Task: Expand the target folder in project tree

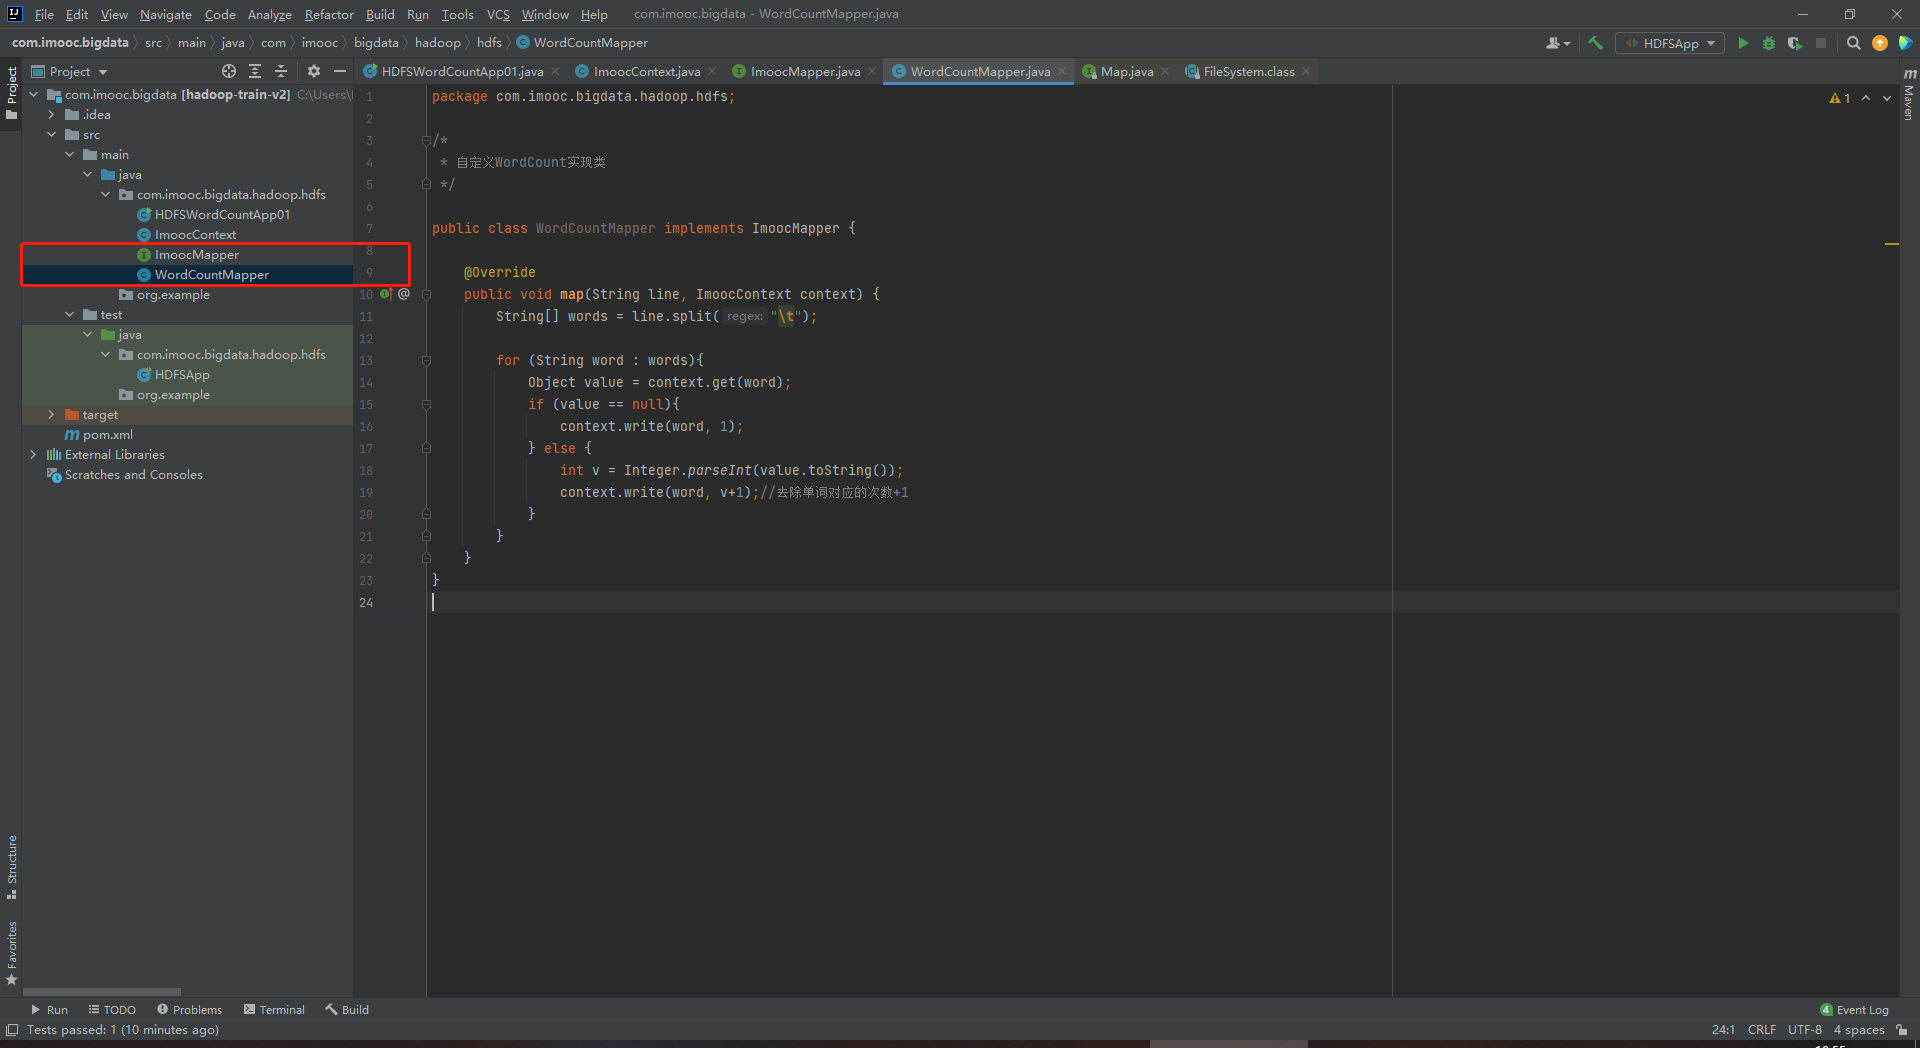Action: click(x=52, y=415)
